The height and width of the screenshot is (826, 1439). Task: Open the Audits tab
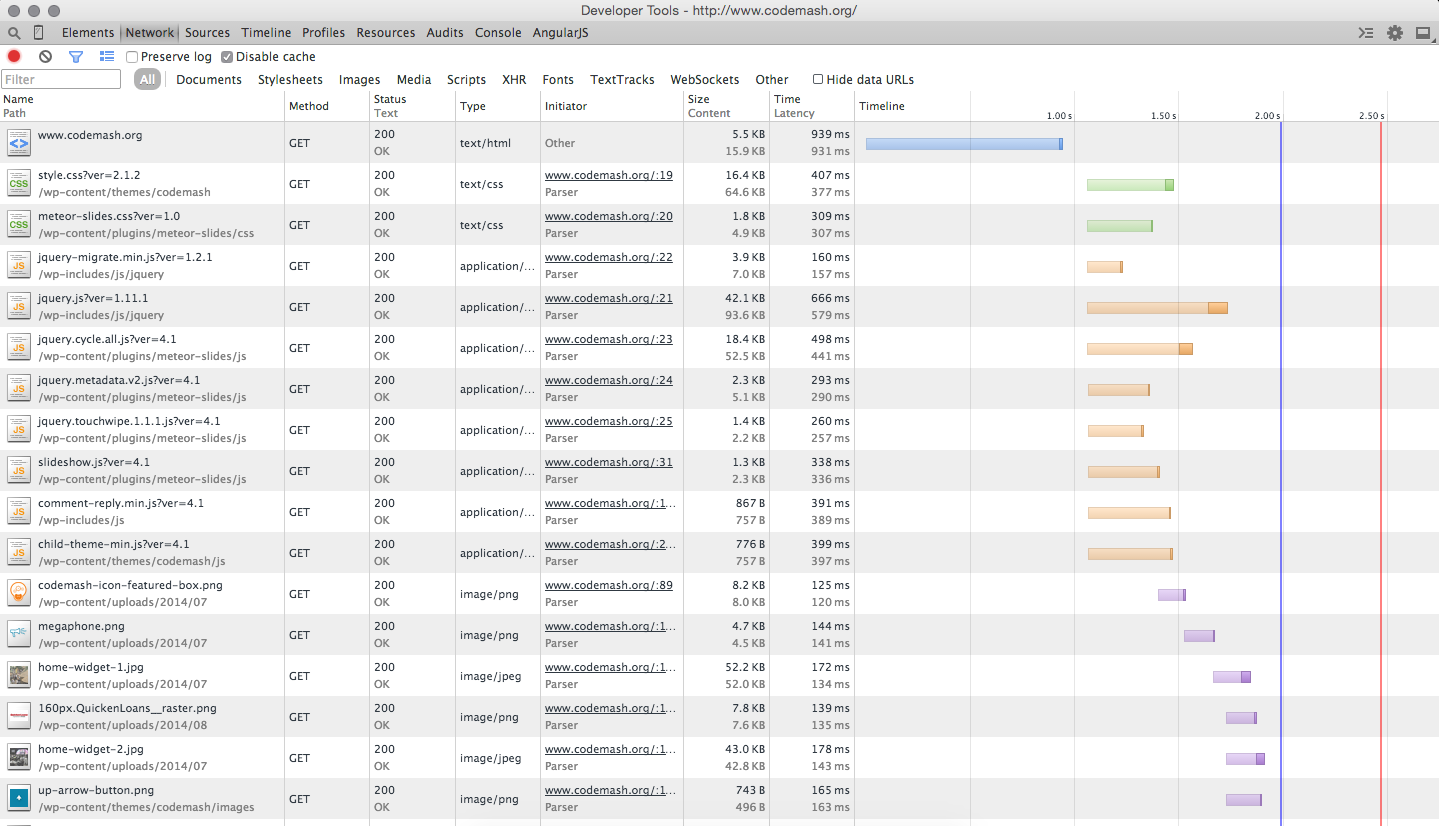[445, 33]
